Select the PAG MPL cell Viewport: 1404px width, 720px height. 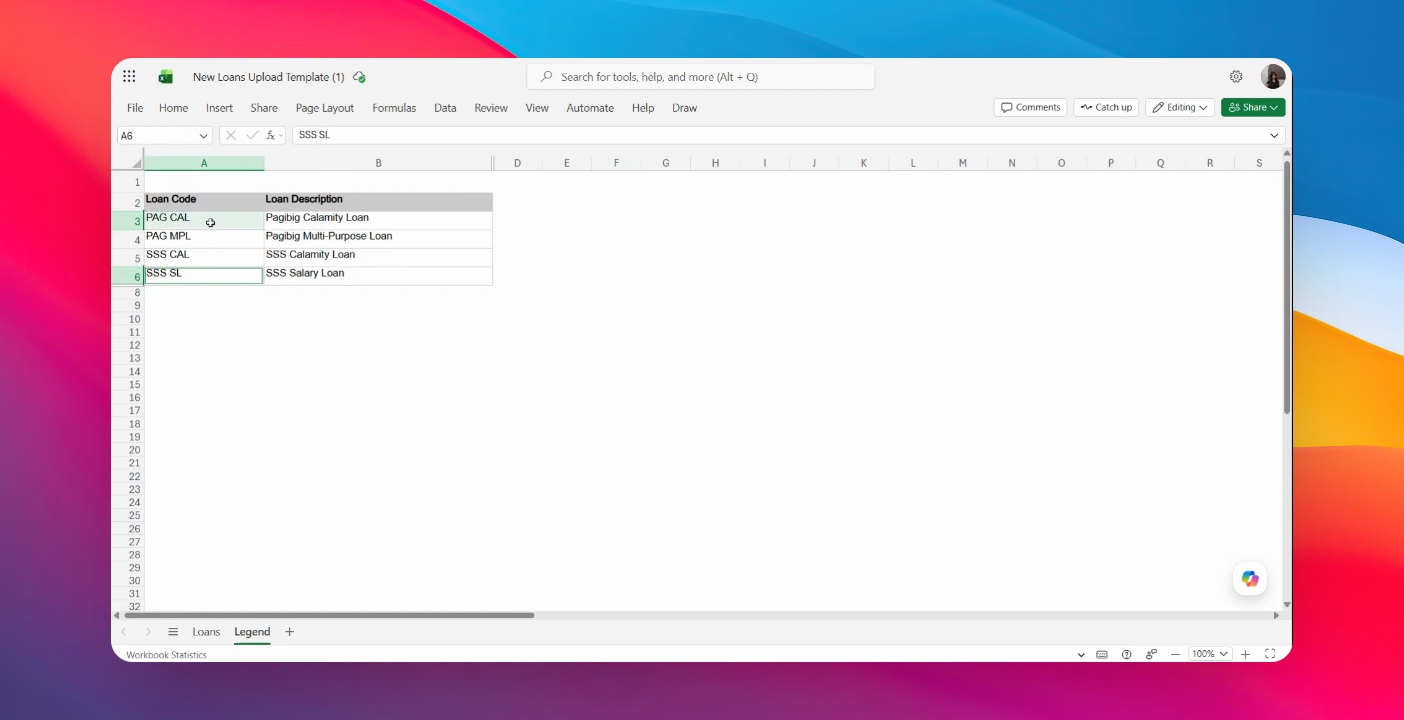point(204,239)
